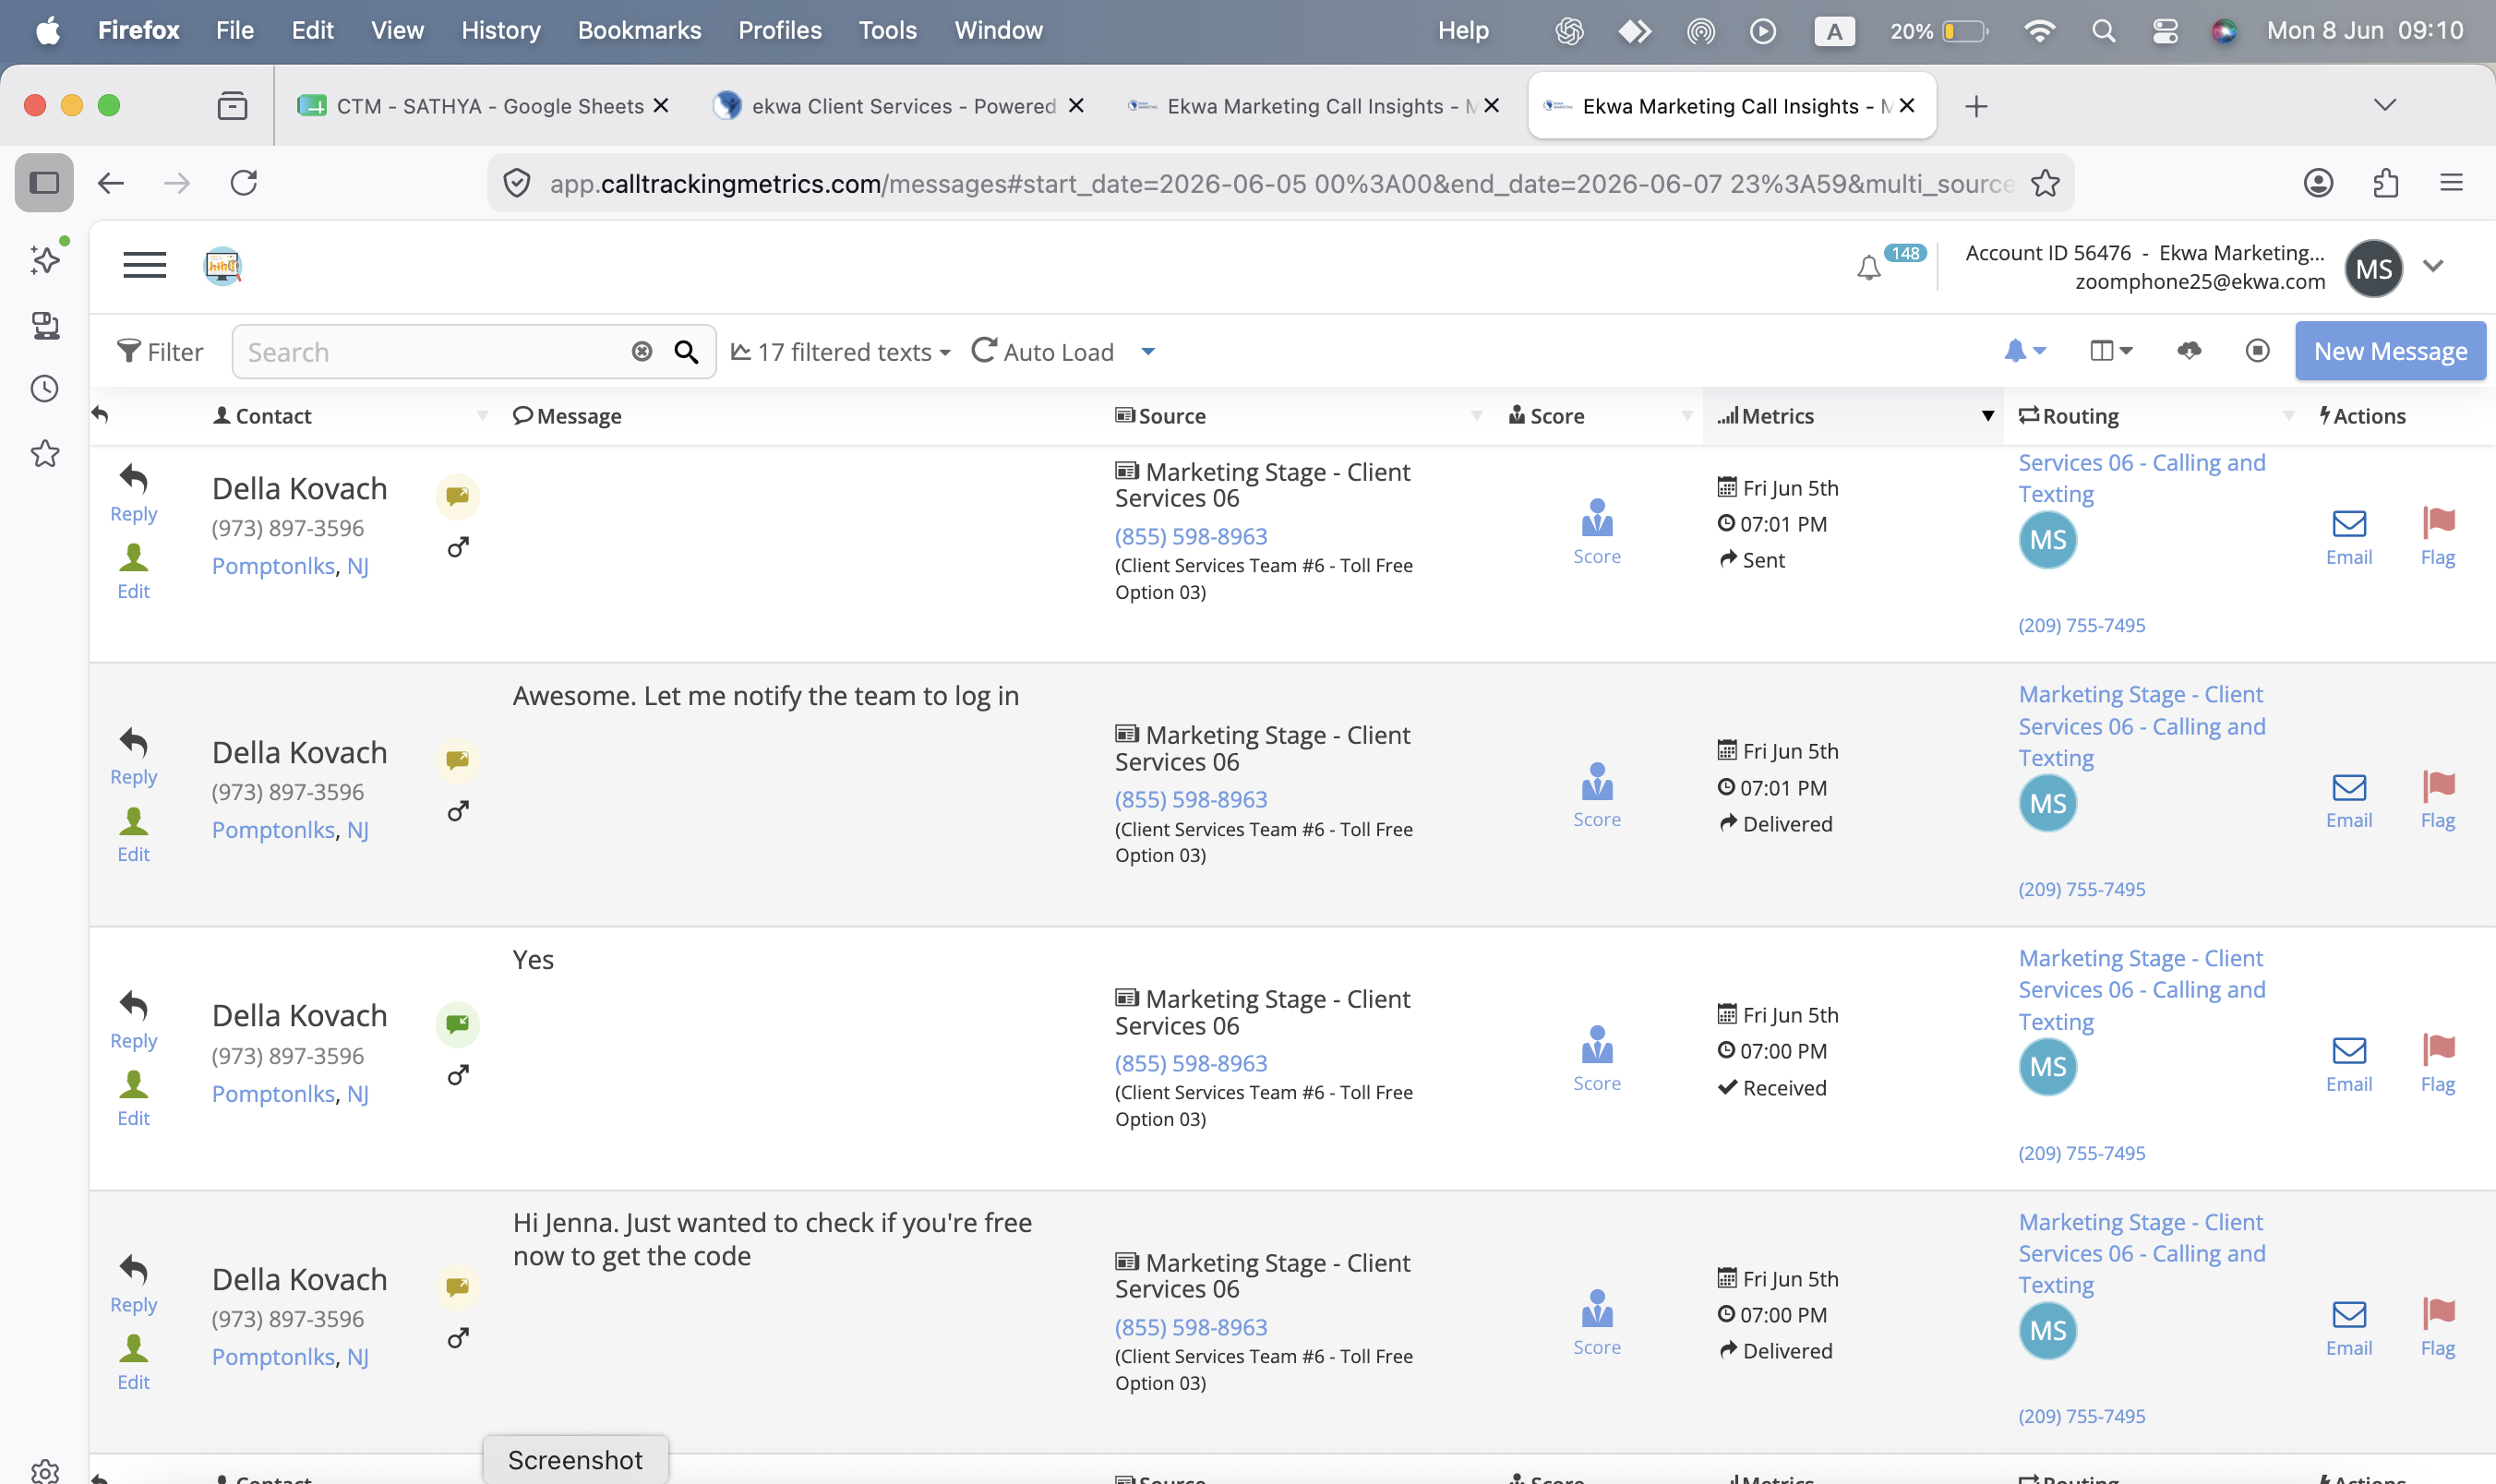Viewport: 2496px width, 1484px height.
Task: Click the reply arrow in the 'Yes' message row
Action: 134,1005
